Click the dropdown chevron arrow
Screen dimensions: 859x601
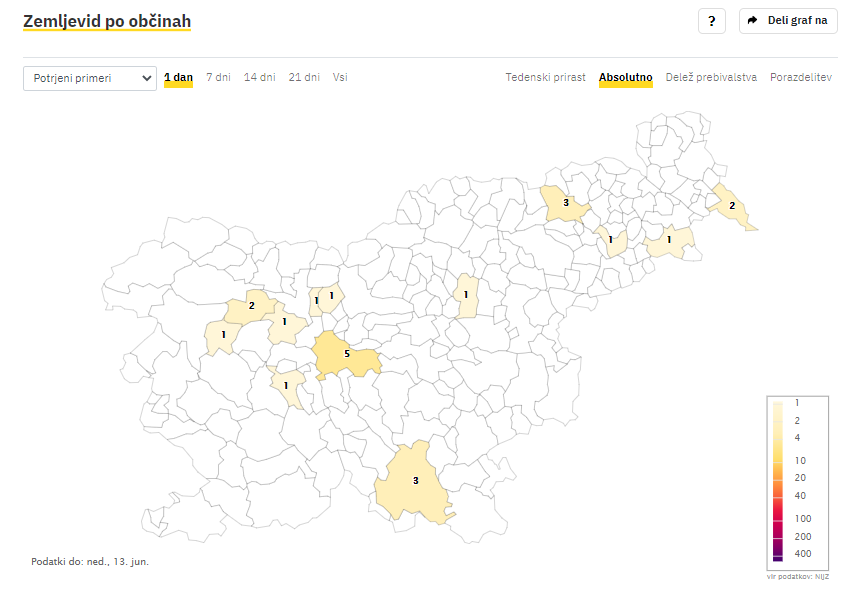pos(146,78)
